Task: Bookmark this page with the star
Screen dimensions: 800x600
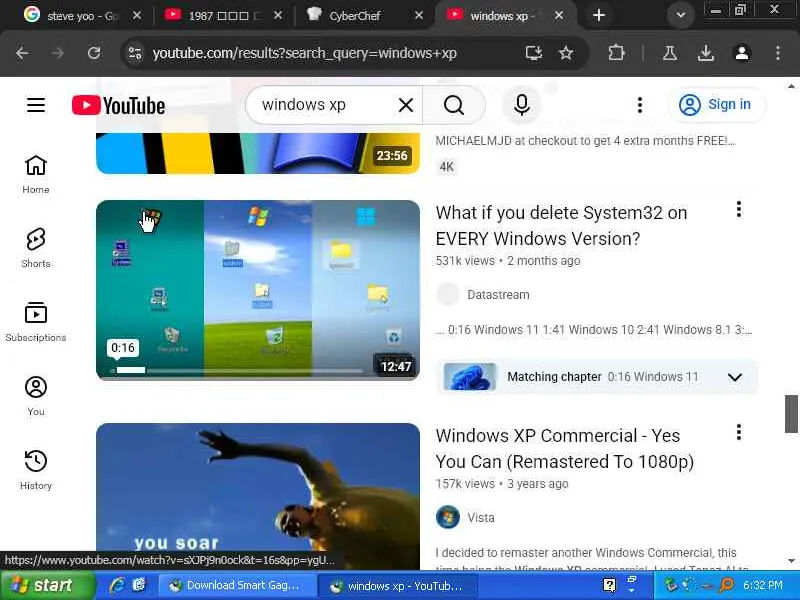Action: point(566,53)
